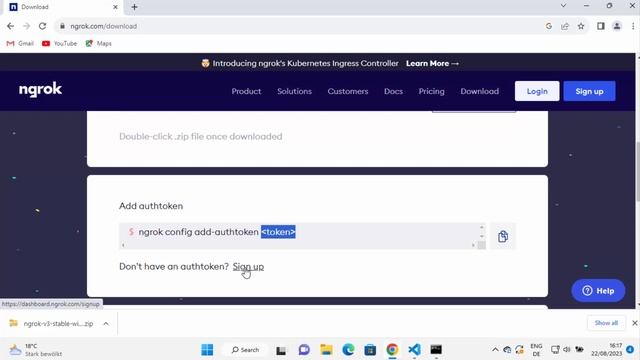Open Microsoft Store from the taskbar
The image size is (640, 360).
tap(370, 350)
